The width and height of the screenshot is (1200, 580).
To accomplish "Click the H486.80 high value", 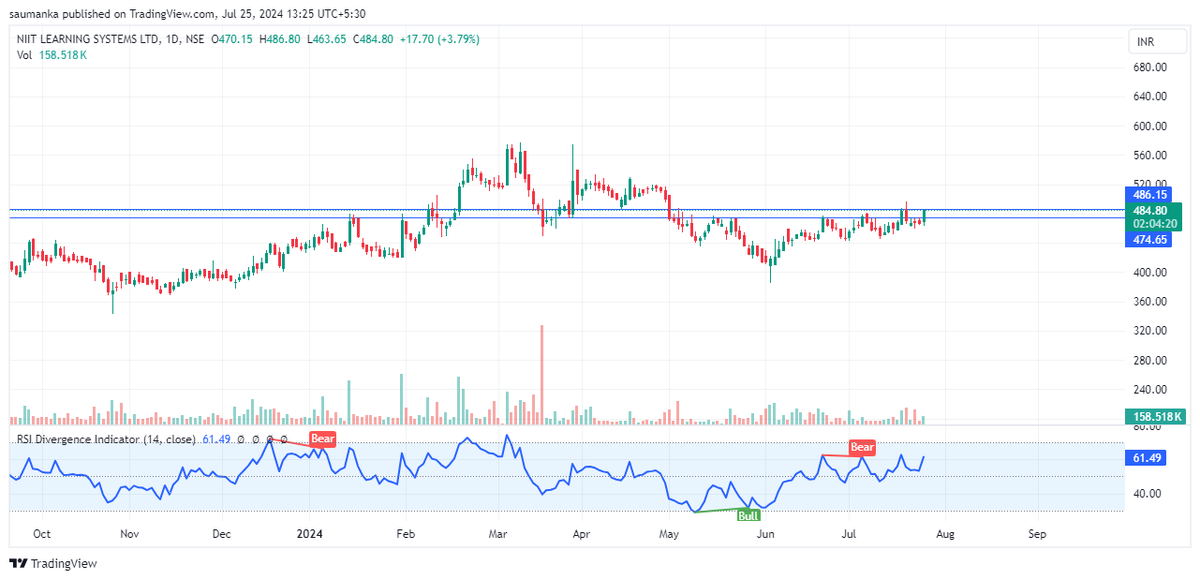I will point(282,39).
